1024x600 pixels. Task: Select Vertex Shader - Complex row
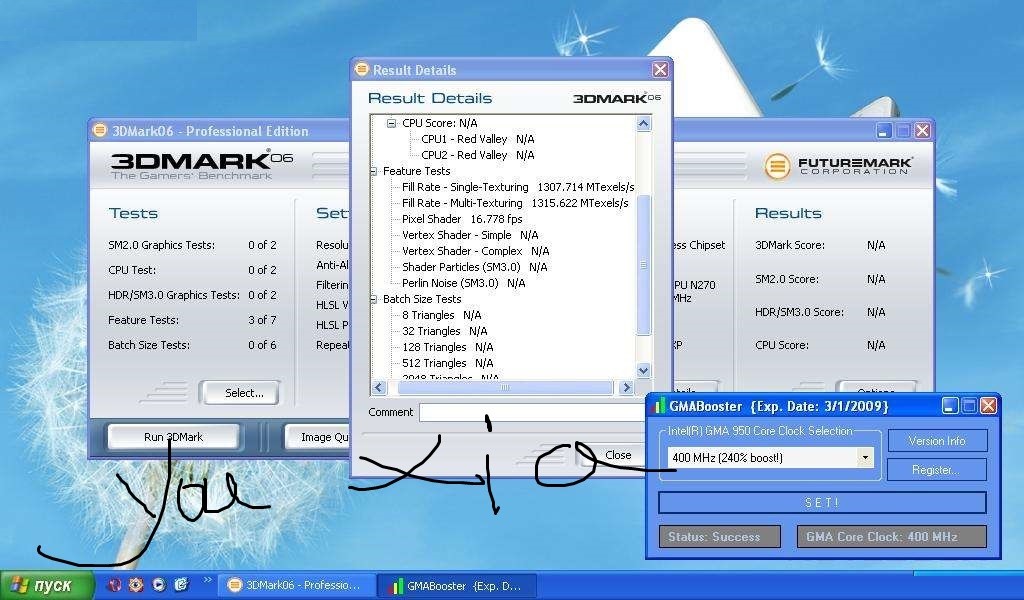coord(475,251)
